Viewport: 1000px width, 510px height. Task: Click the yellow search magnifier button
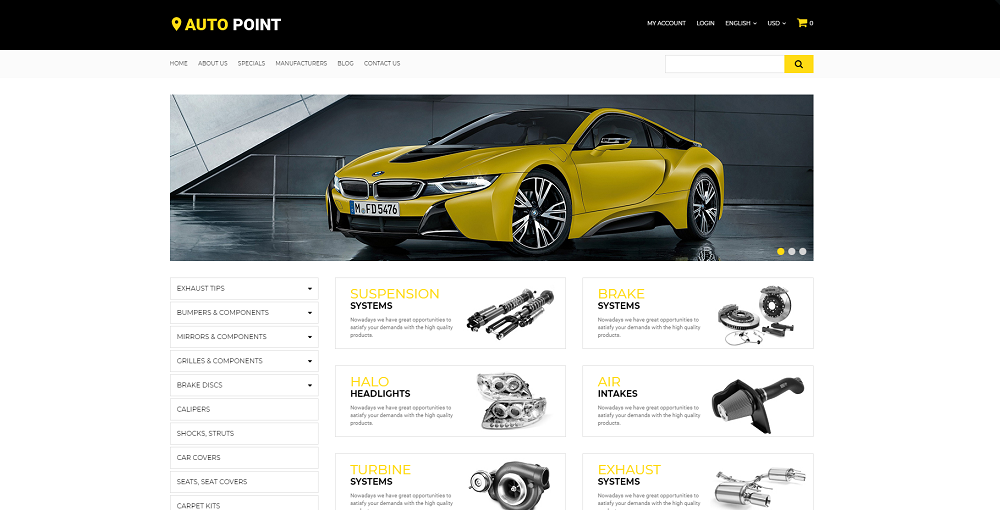pos(798,64)
